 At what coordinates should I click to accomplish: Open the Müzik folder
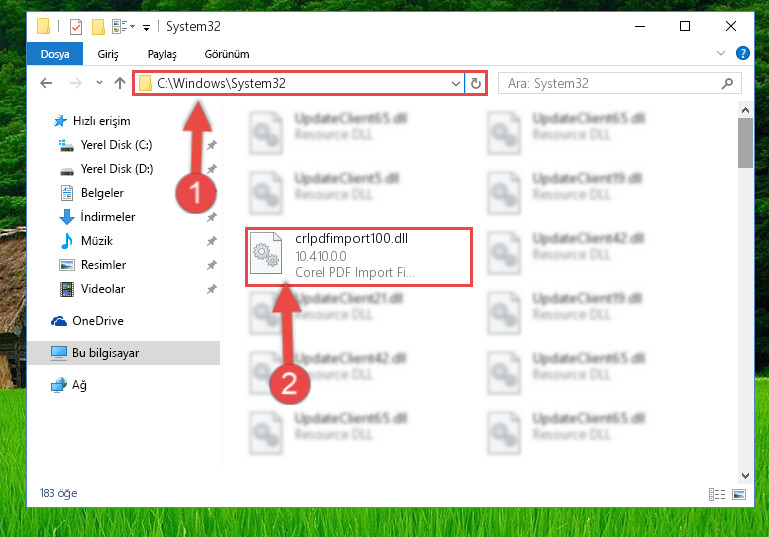click(97, 241)
